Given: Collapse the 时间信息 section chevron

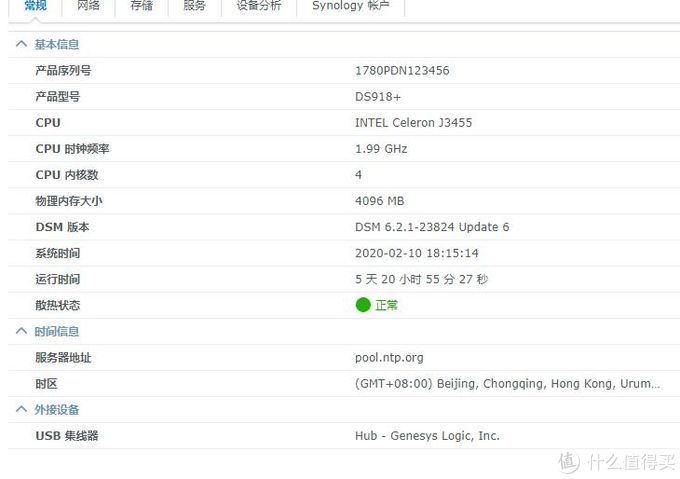Looking at the screenshot, I should 21,332.
